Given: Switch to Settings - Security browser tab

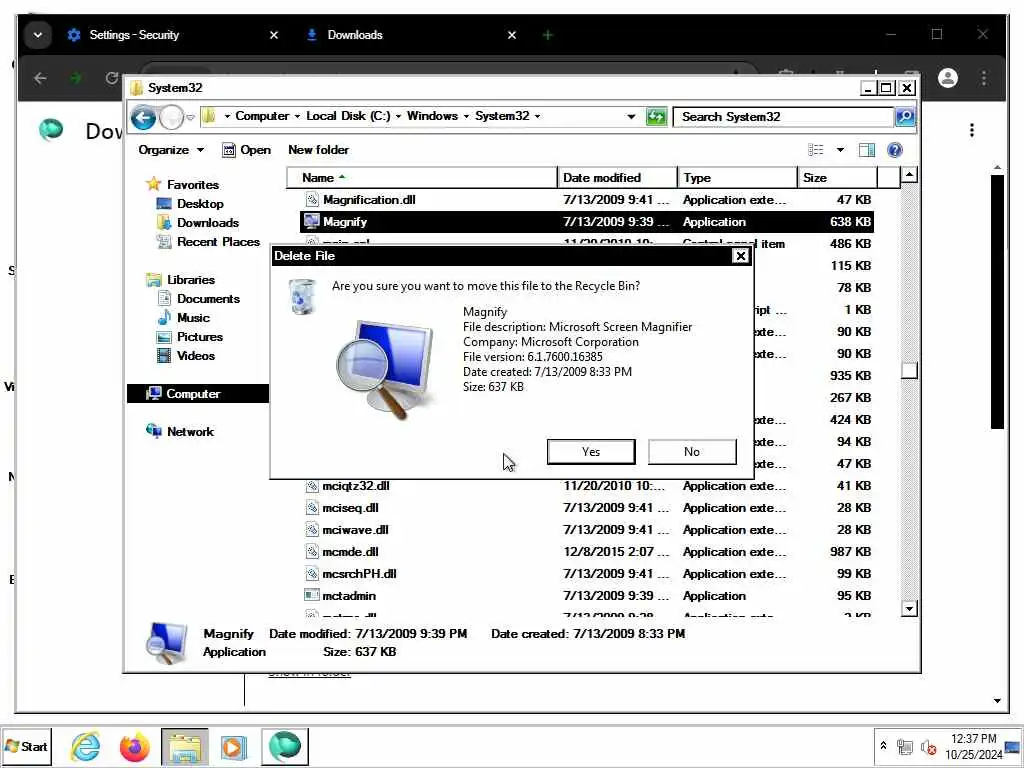Looking at the screenshot, I should point(171,35).
